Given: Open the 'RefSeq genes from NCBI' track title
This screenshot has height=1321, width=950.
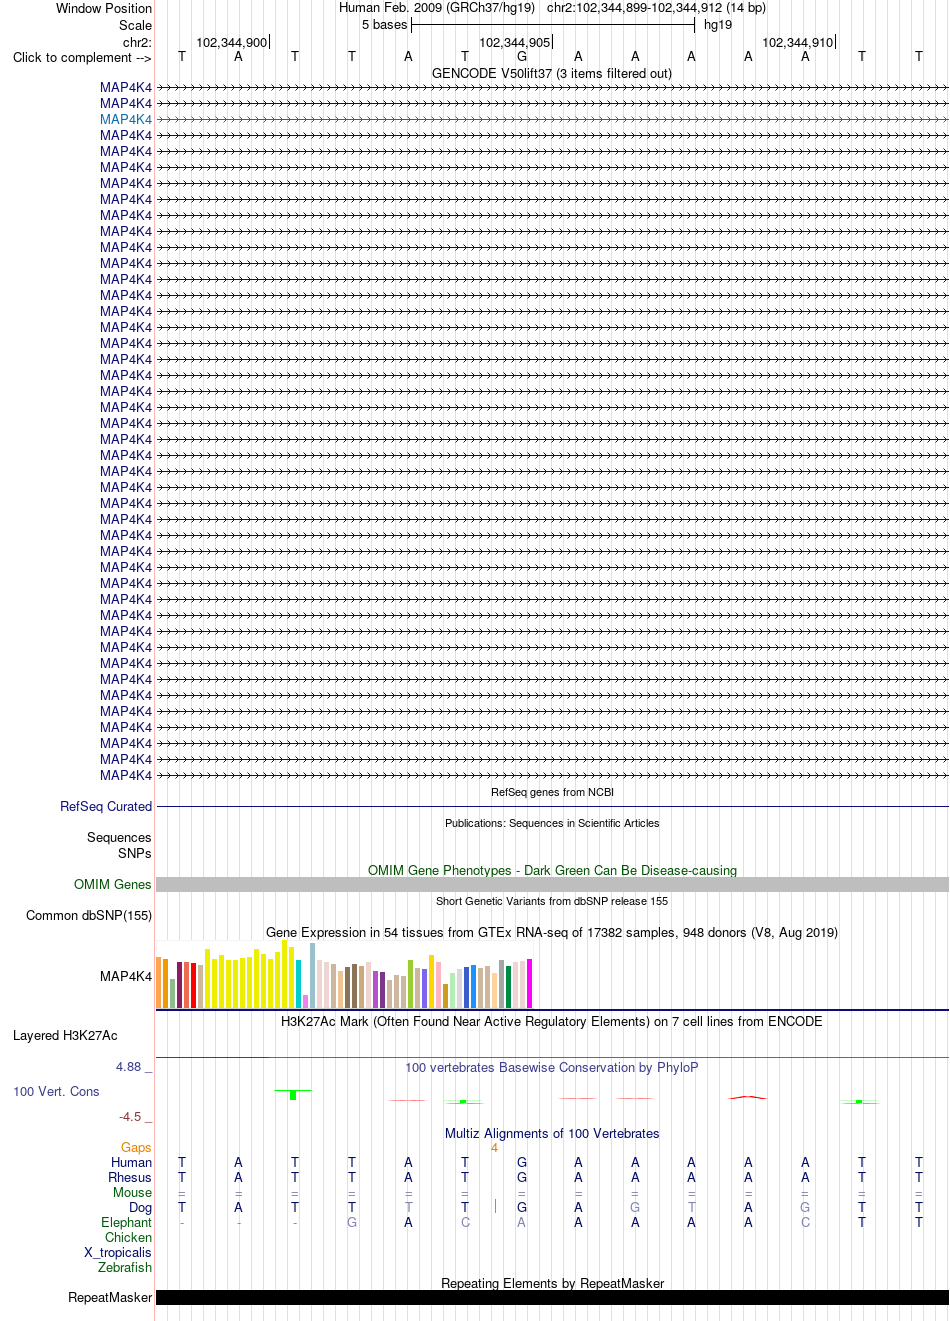Looking at the screenshot, I should [552, 792].
